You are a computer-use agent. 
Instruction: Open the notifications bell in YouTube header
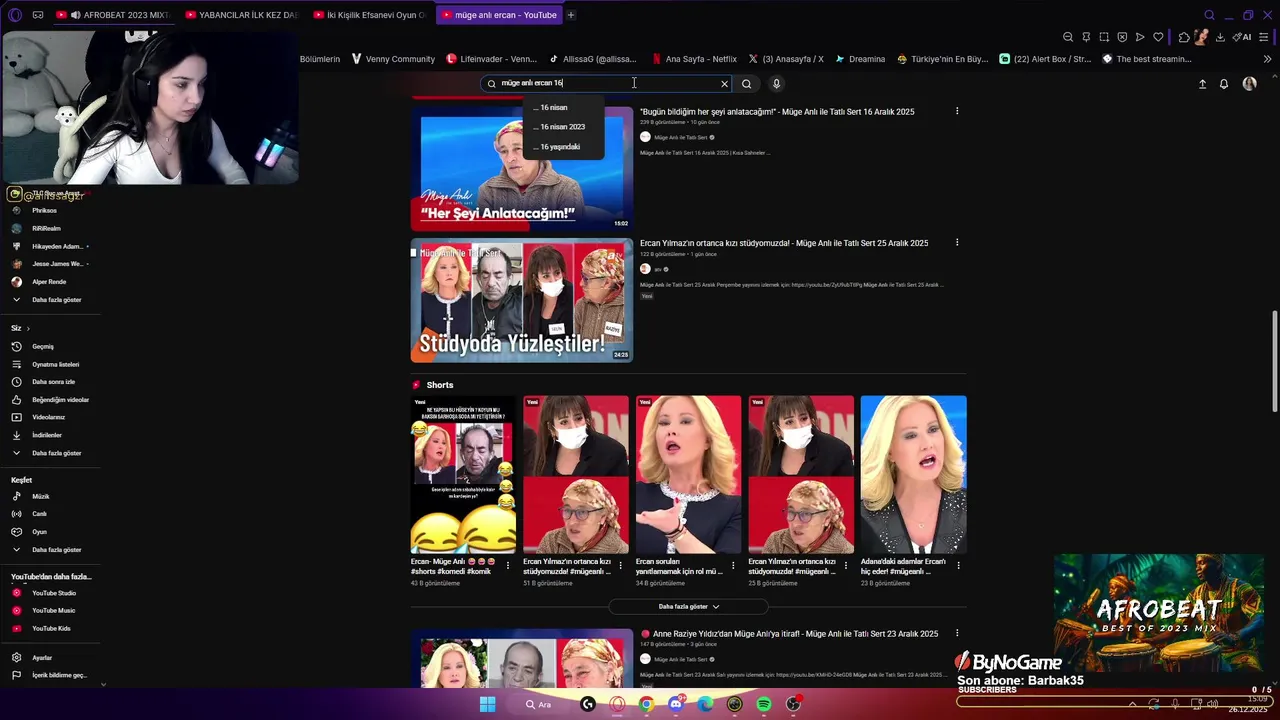pyautogui.click(x=1223, y=84)
